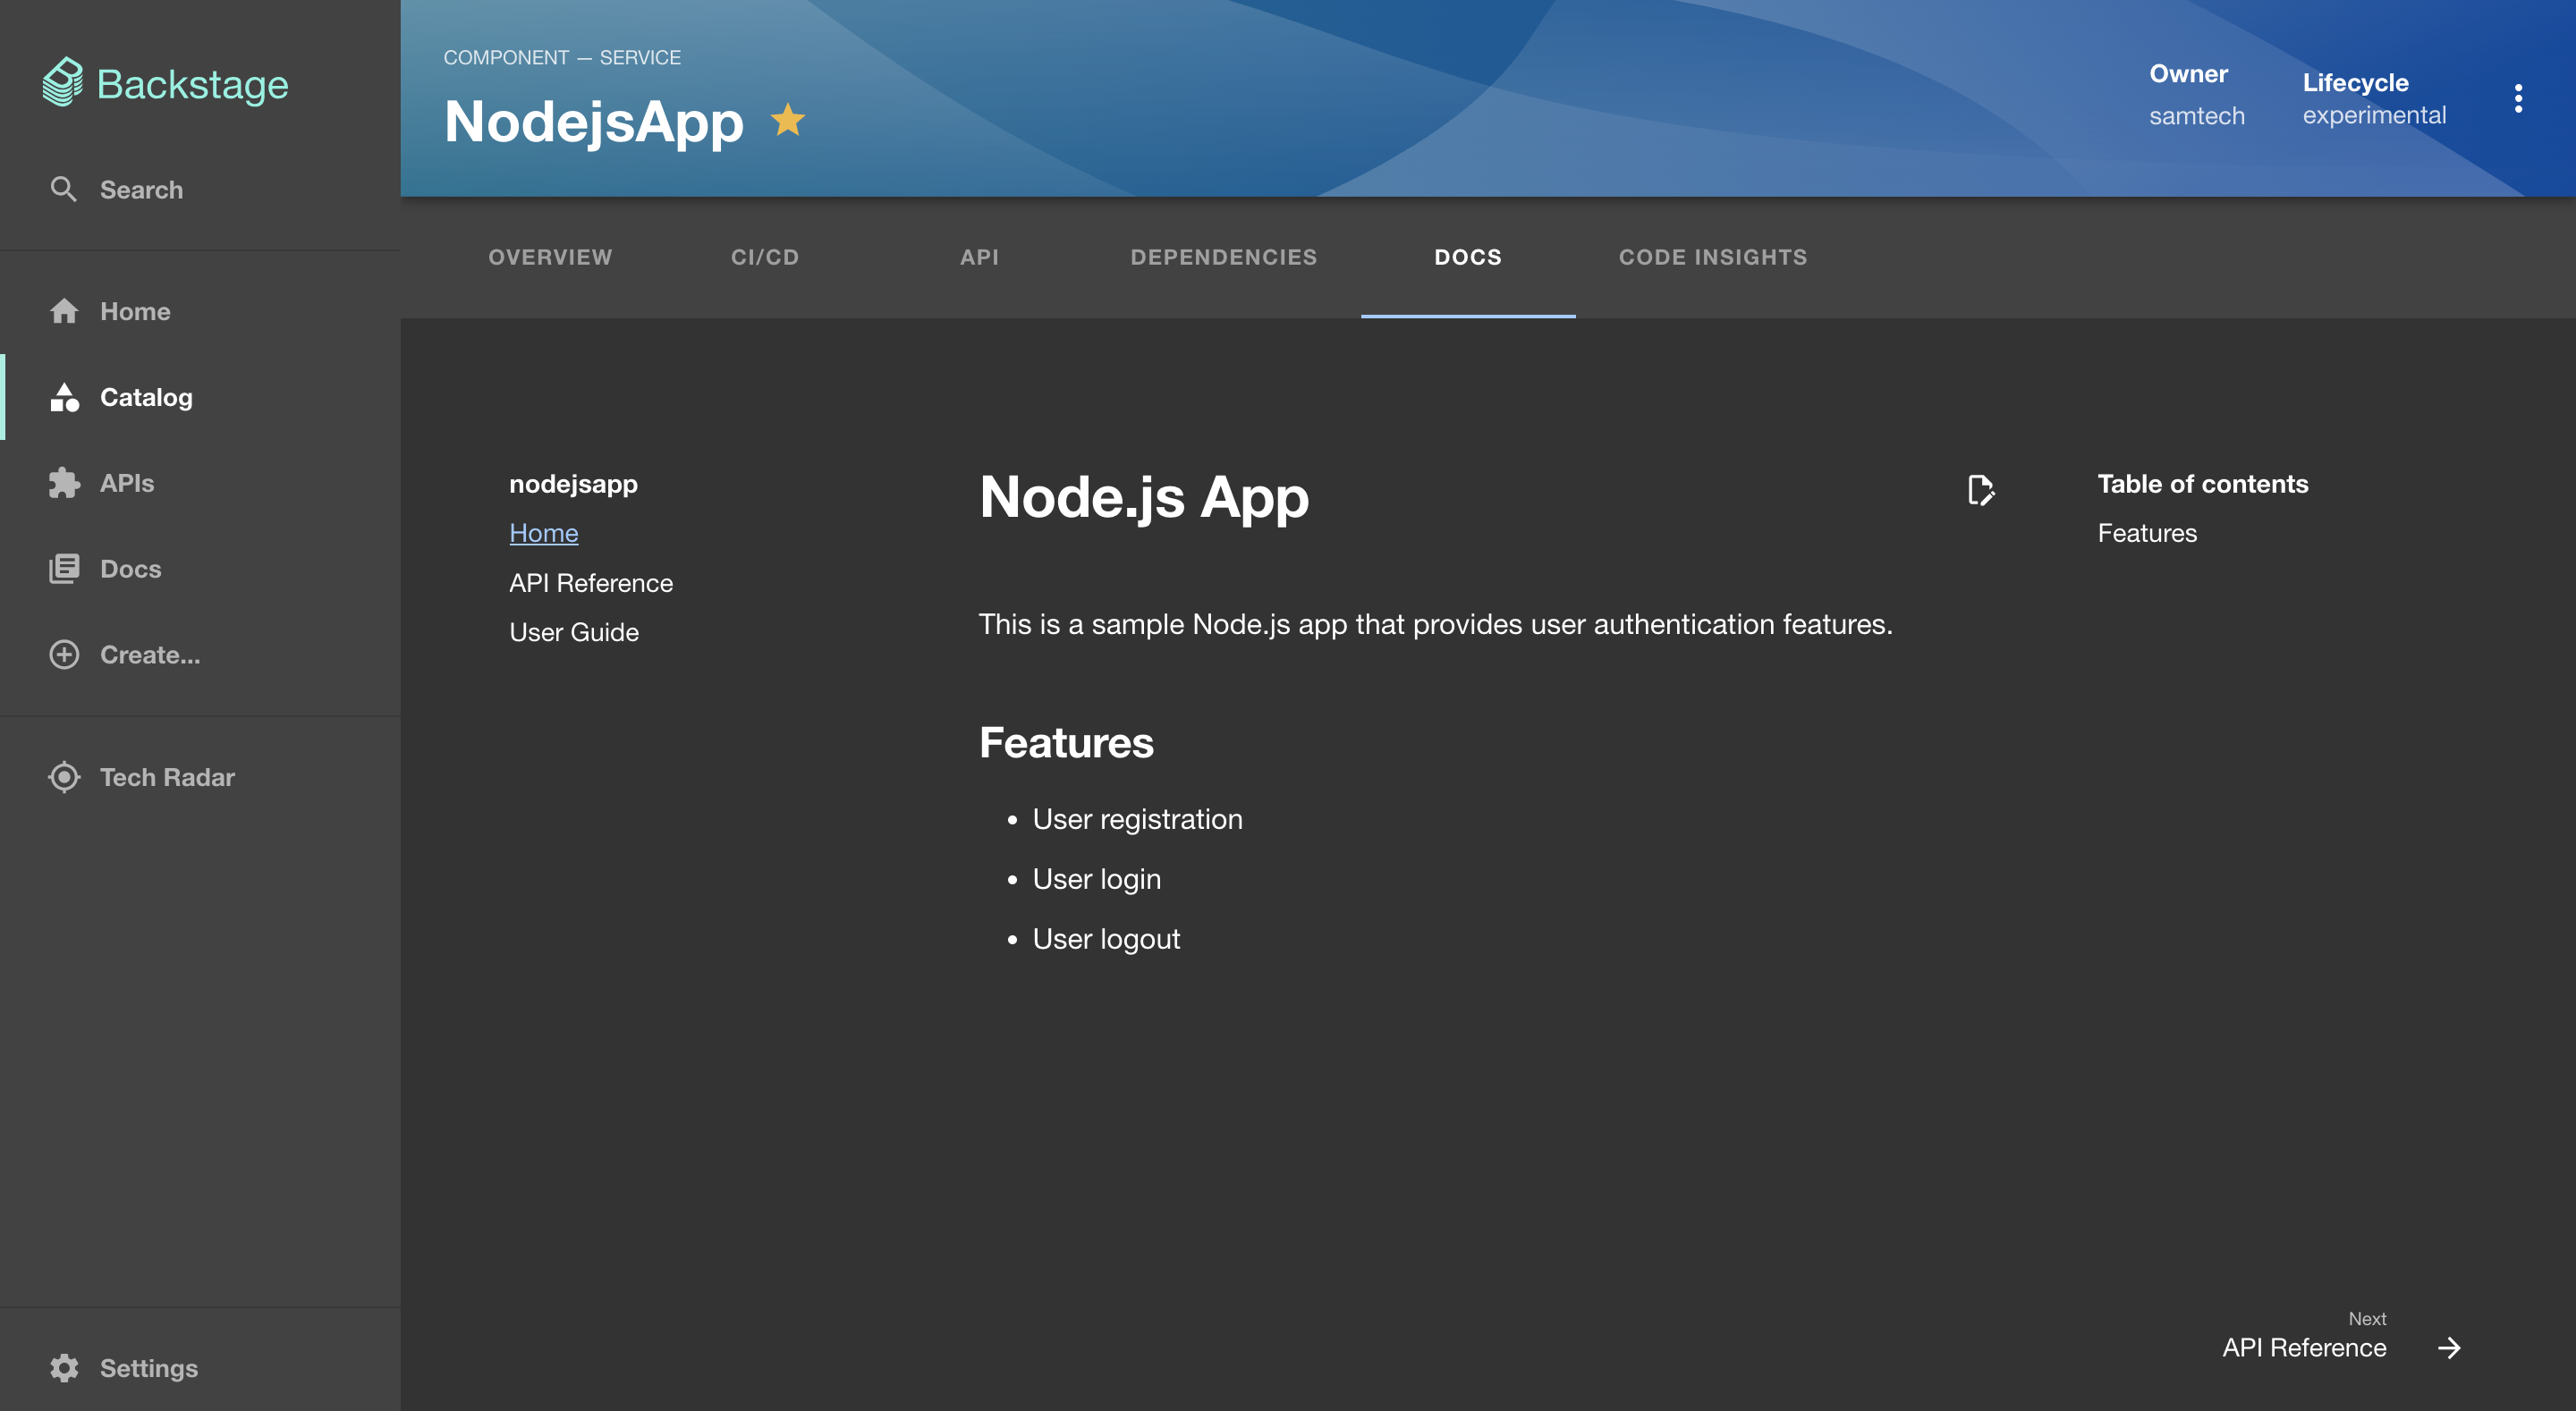The height and width of the screenshot is (1411, 2576).
Task: Click the 'COMPONENT — SERVICE' header label
Action: [x=562, y=57]
